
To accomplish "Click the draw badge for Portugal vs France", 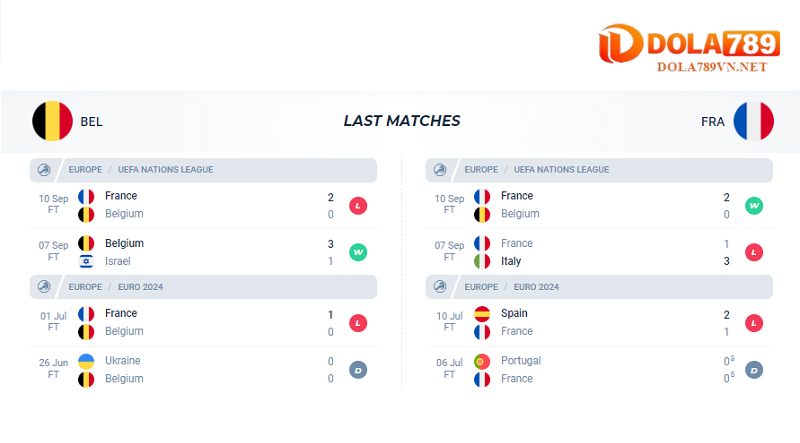I will (x=755, y=370).
